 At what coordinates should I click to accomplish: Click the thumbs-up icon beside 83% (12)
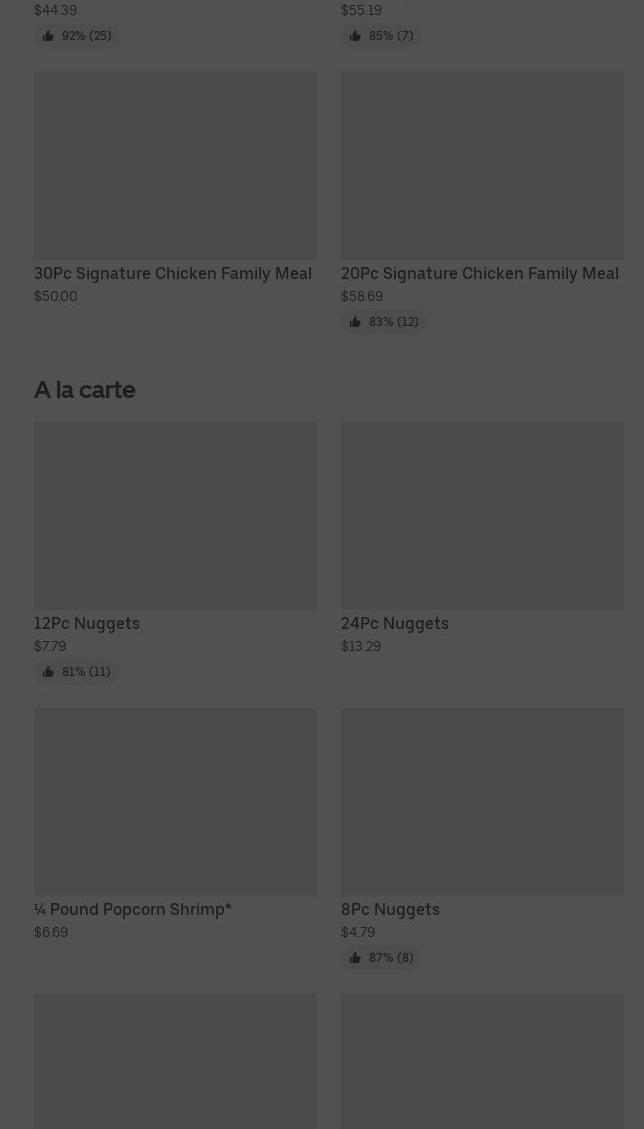pyautogui.click(x=355, y=322)
